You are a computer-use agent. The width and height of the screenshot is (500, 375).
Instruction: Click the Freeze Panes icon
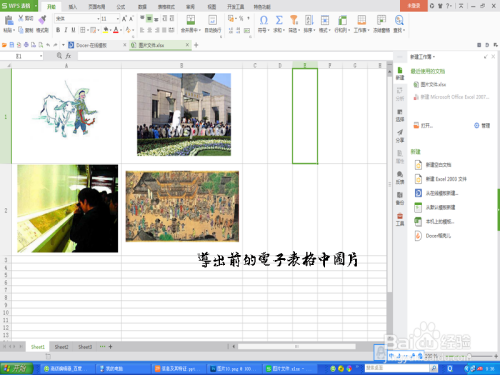click(x=381, y=20)
